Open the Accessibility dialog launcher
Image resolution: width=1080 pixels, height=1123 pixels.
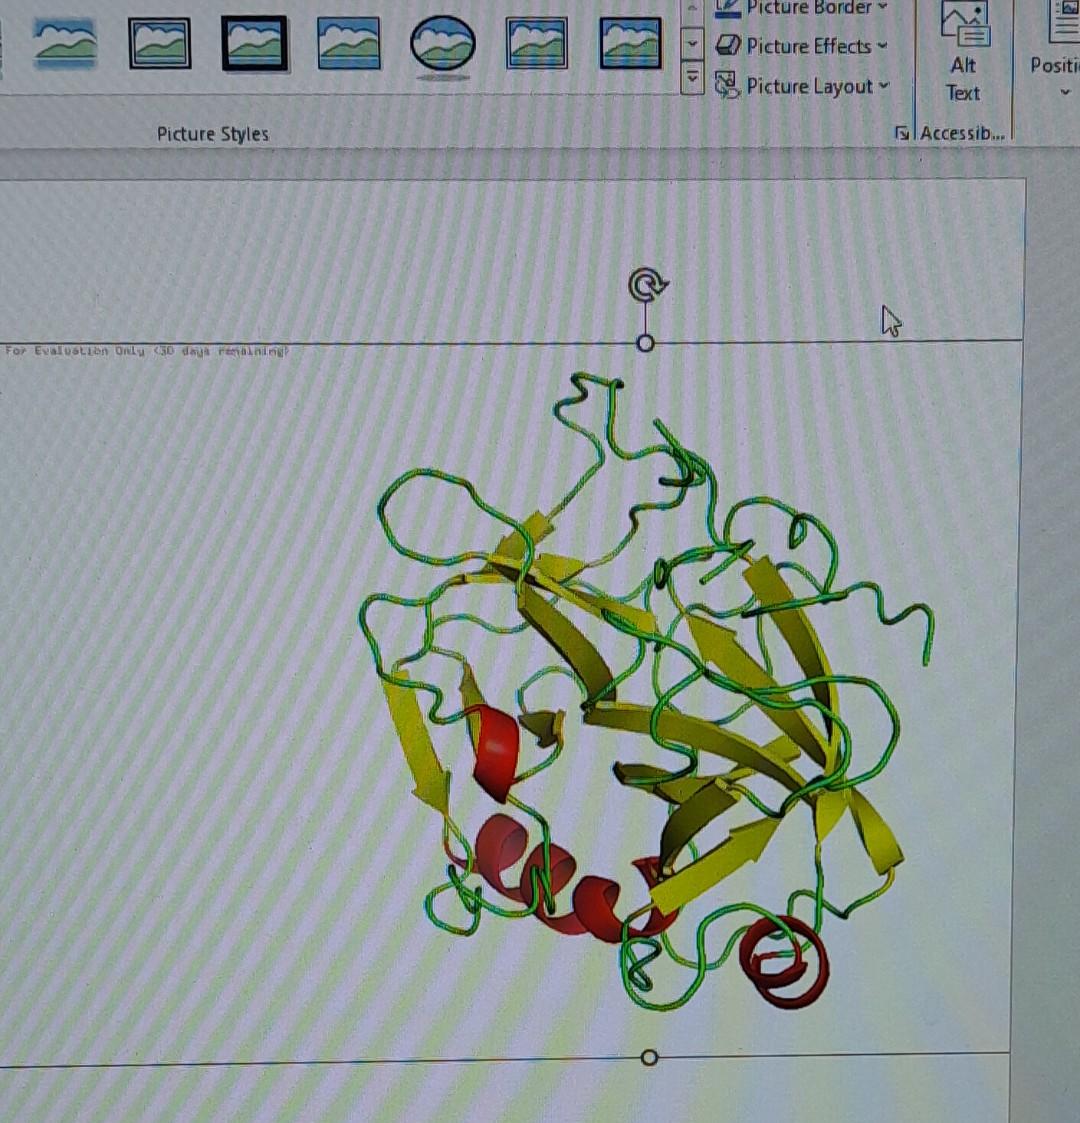point(902,132)
